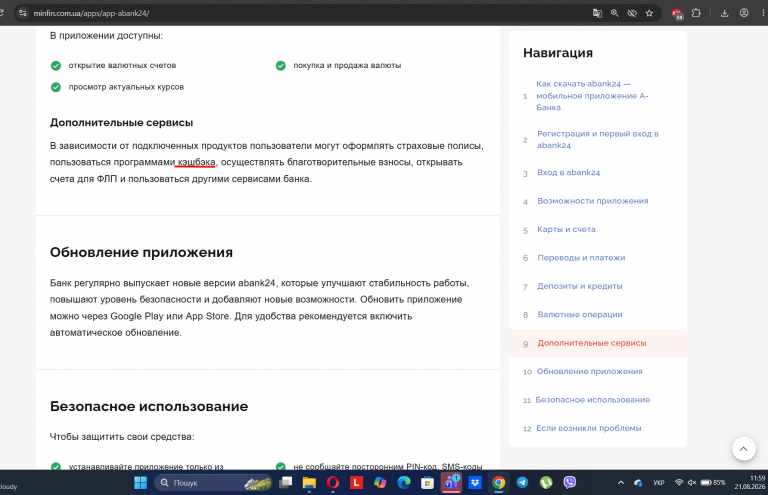
Task: Open the page zoom indicator icon
Action: click(614, 13)
